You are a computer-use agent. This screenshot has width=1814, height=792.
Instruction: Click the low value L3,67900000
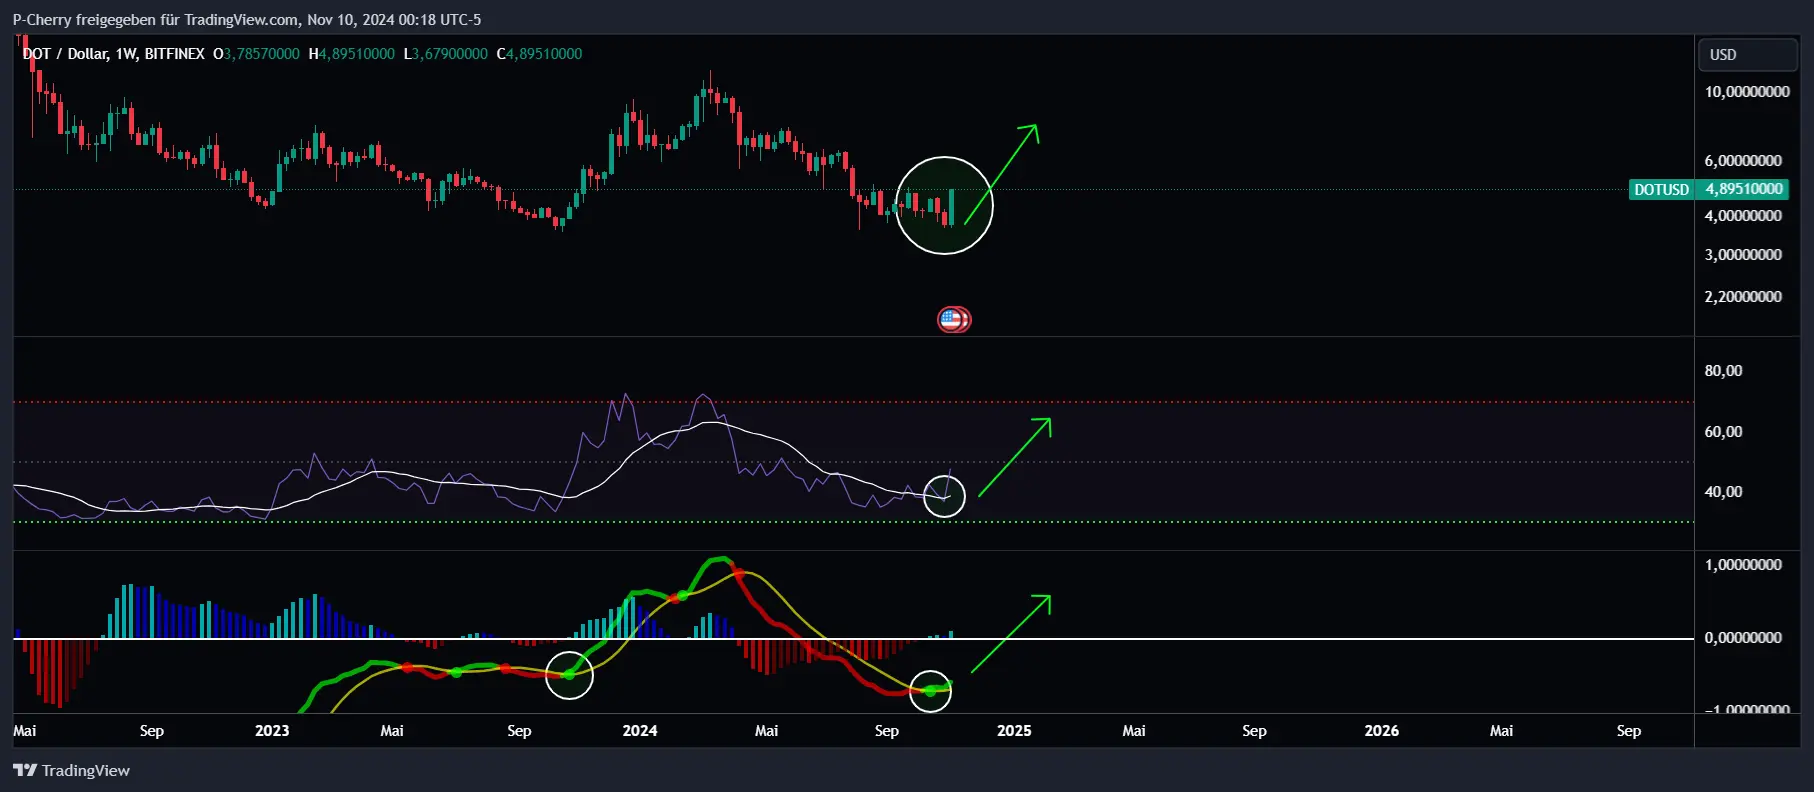(445, 54)
